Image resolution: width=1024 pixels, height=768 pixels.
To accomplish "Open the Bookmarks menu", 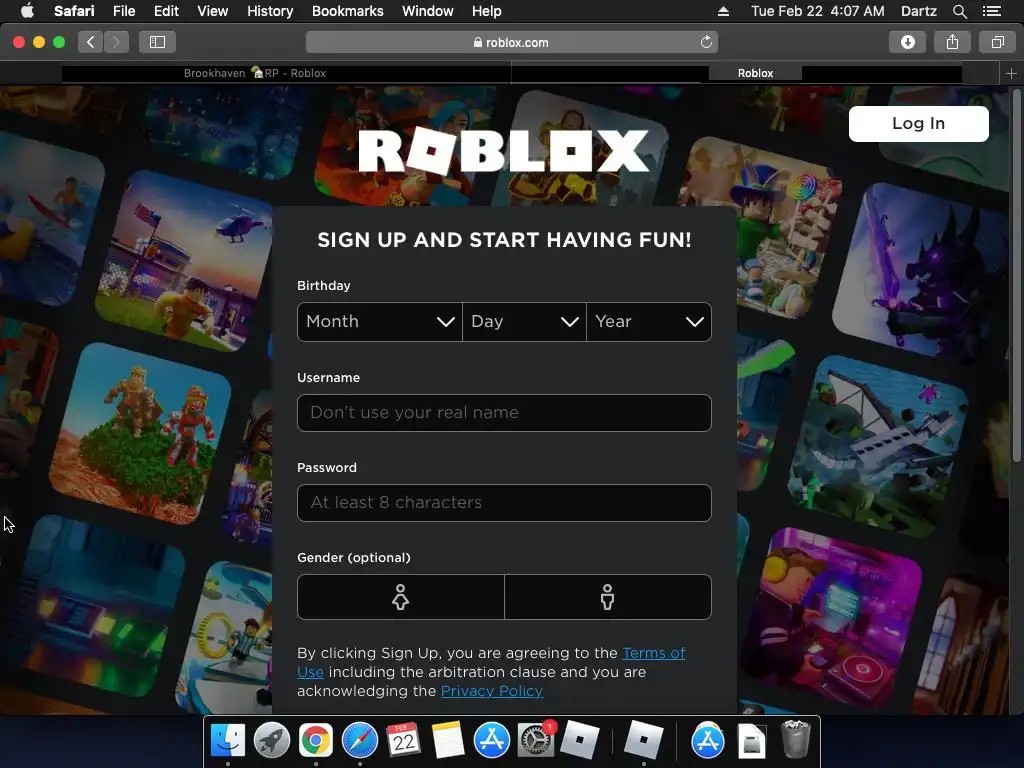I will click(347, 11).
